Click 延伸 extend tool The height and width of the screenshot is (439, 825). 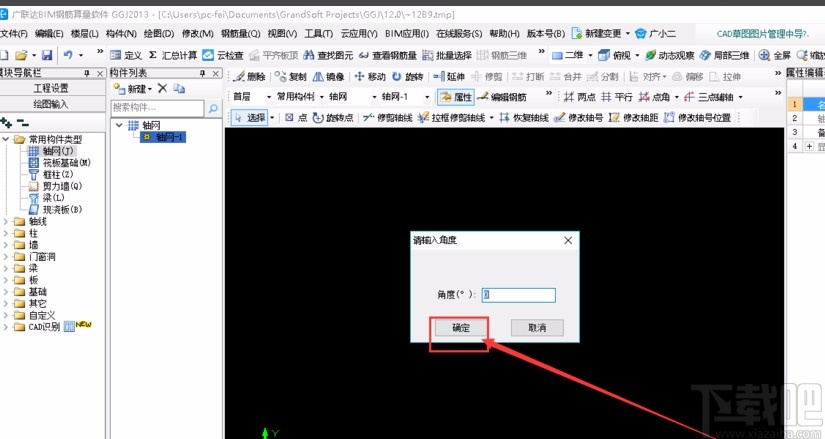tap(449, 77)
